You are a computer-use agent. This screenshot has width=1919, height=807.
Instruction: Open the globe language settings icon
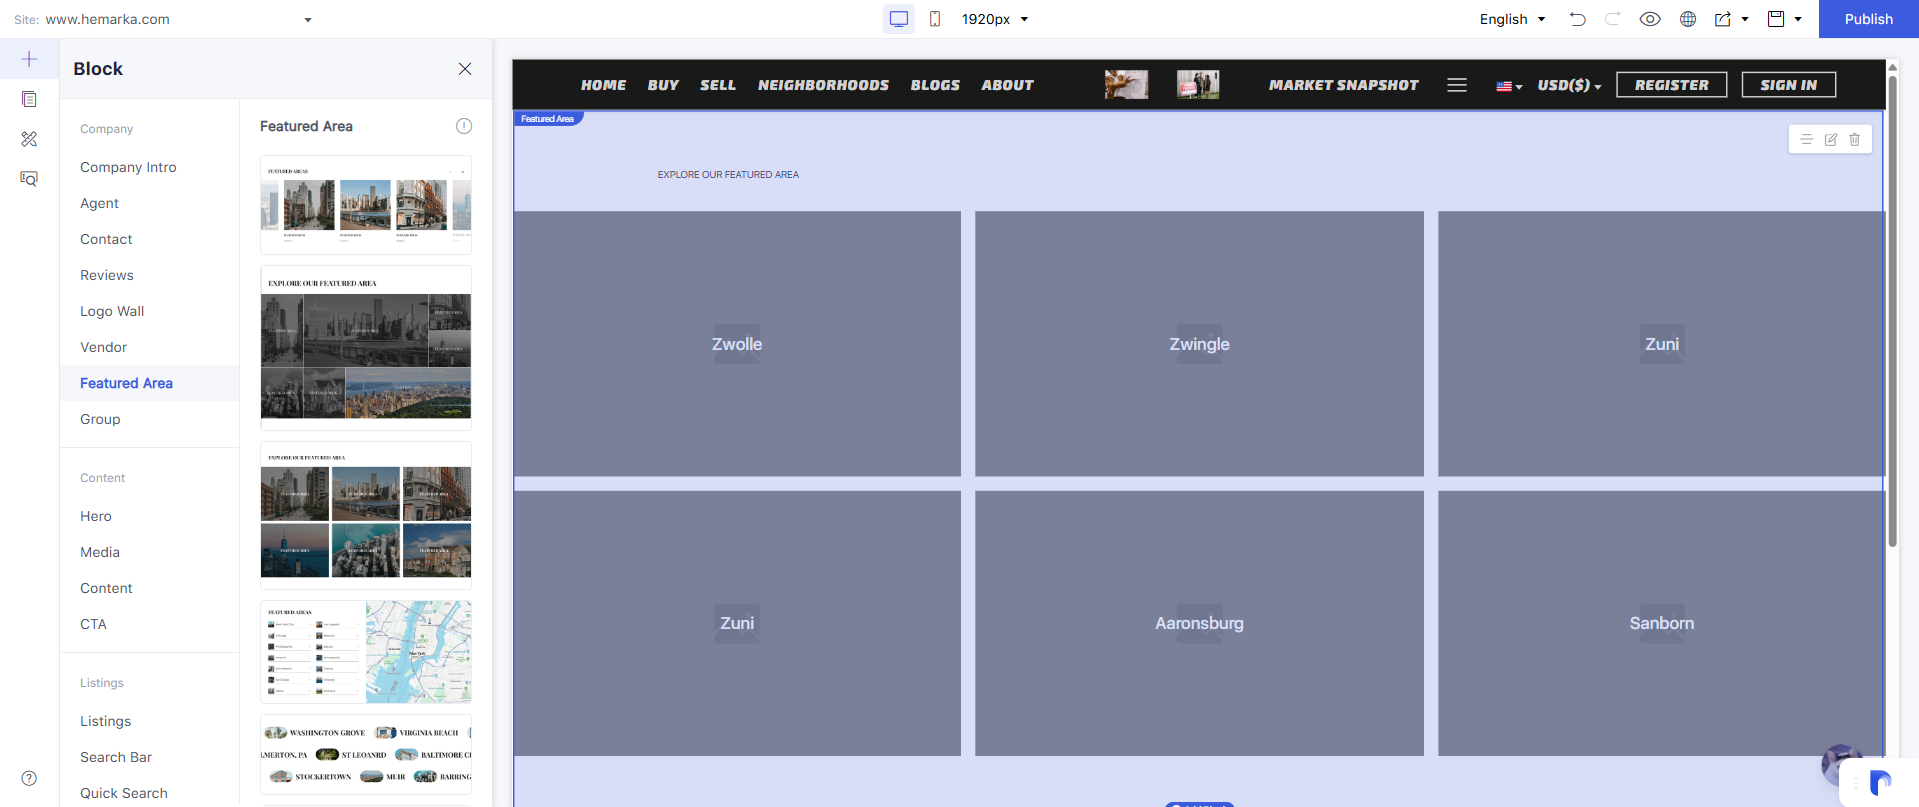(x=1688, y=19)
